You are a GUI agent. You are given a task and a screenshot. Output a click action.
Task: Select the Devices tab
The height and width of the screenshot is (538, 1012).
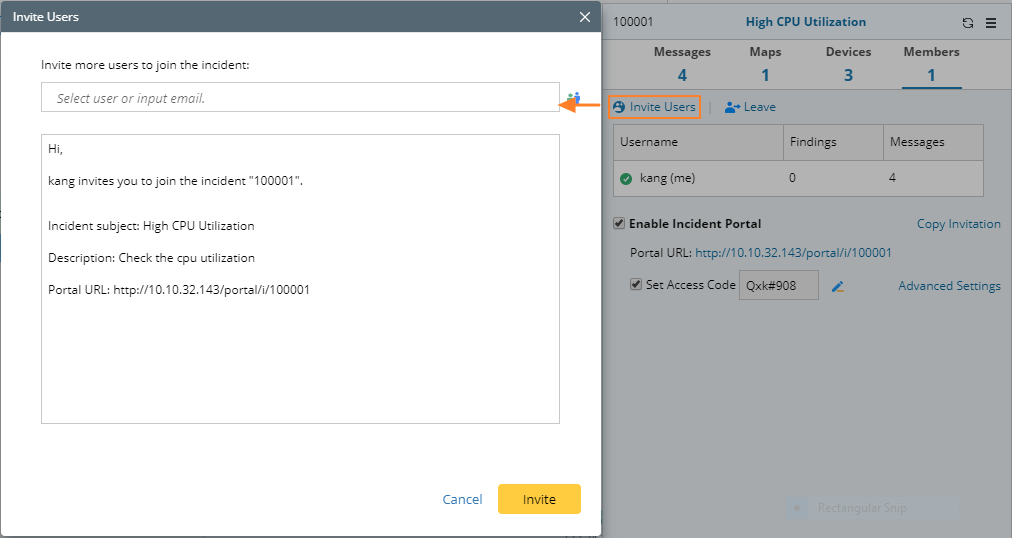(848, 64)
